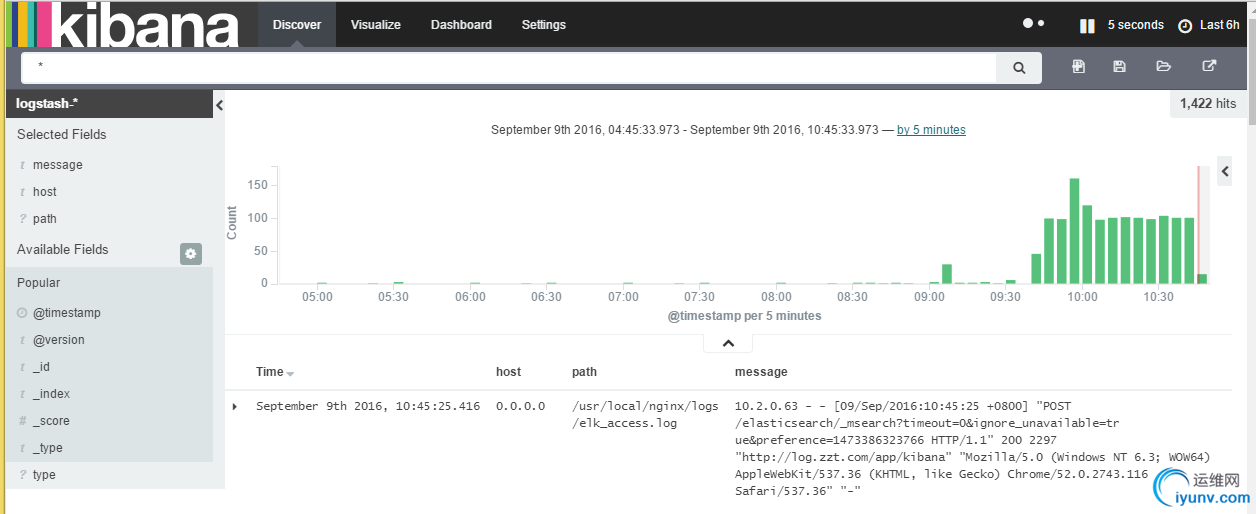This screenshot has height=514, width=1256.
Task: Click in the query search field
Action: pos(509,68)
